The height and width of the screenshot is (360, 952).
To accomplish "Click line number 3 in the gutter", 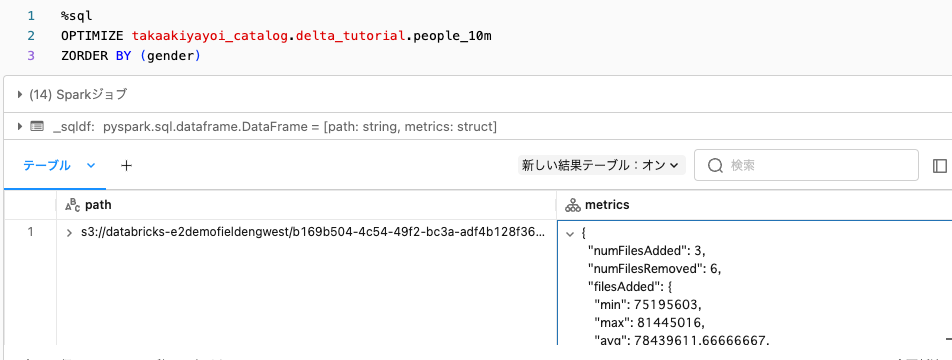I will click(x=31, y=56).
